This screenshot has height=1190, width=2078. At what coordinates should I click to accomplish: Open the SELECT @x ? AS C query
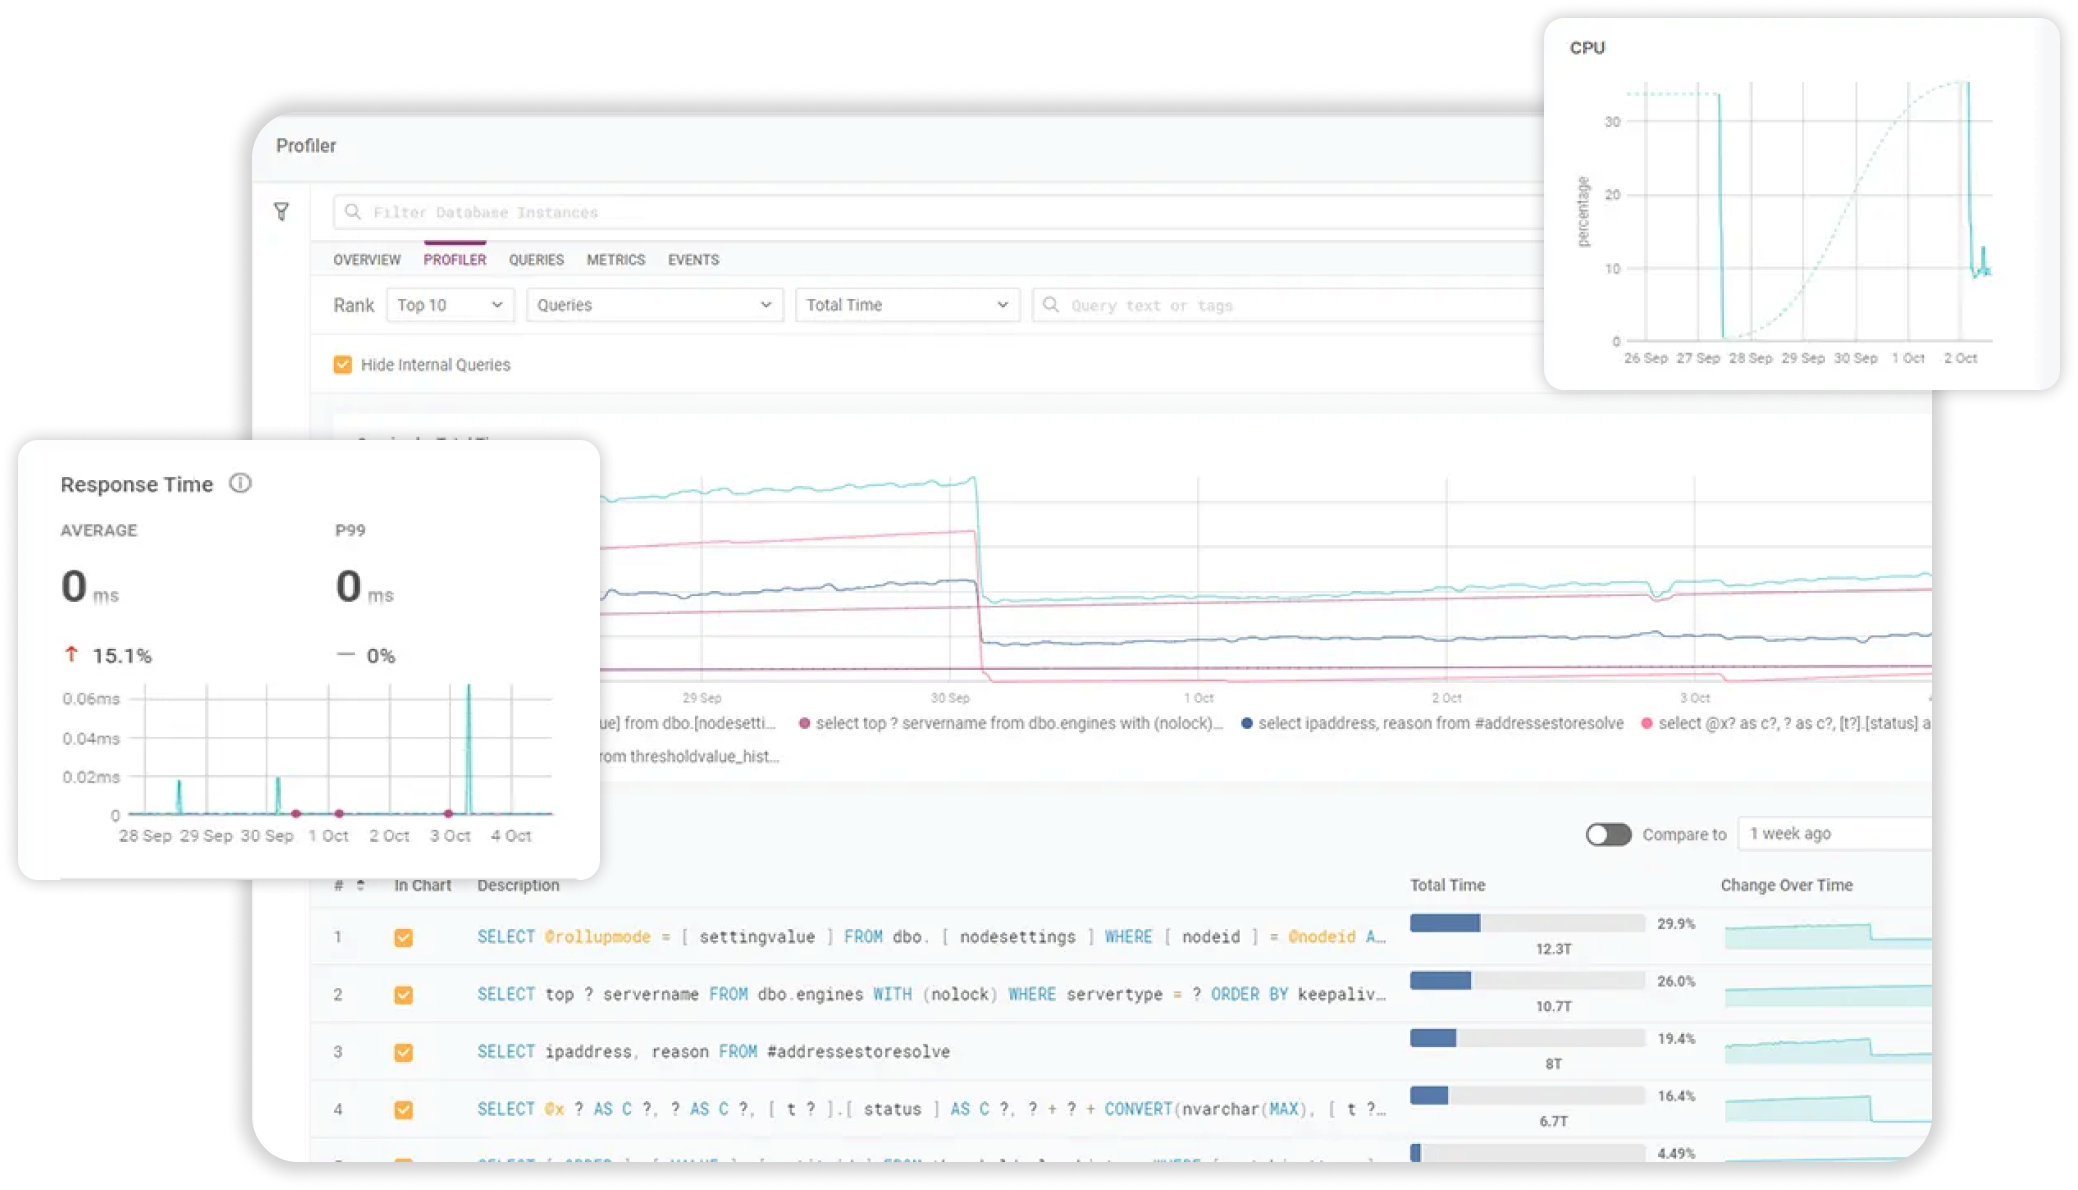tap(931, 1109)
